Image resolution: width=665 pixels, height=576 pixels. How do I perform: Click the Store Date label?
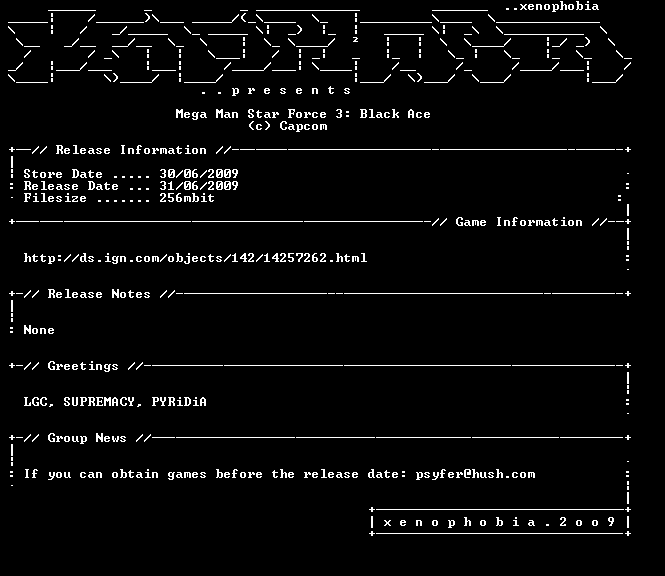pos(63,174)
